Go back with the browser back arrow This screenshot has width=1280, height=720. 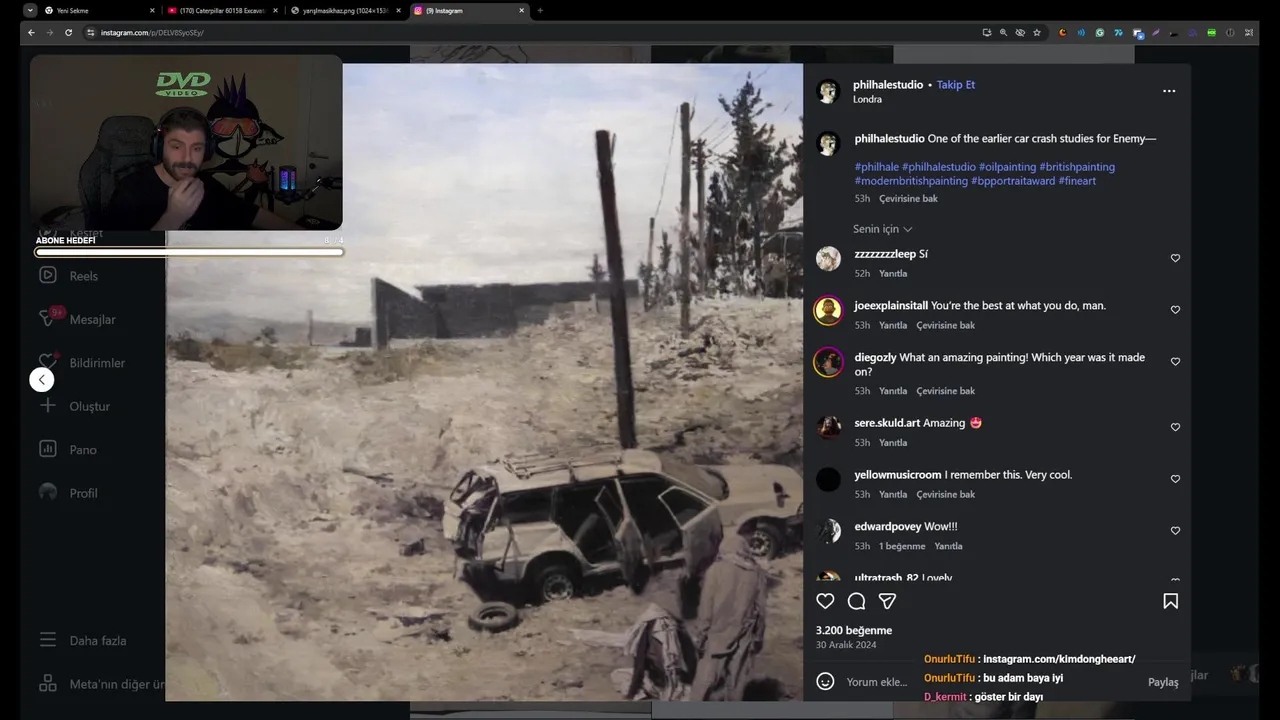click(31, 32)
